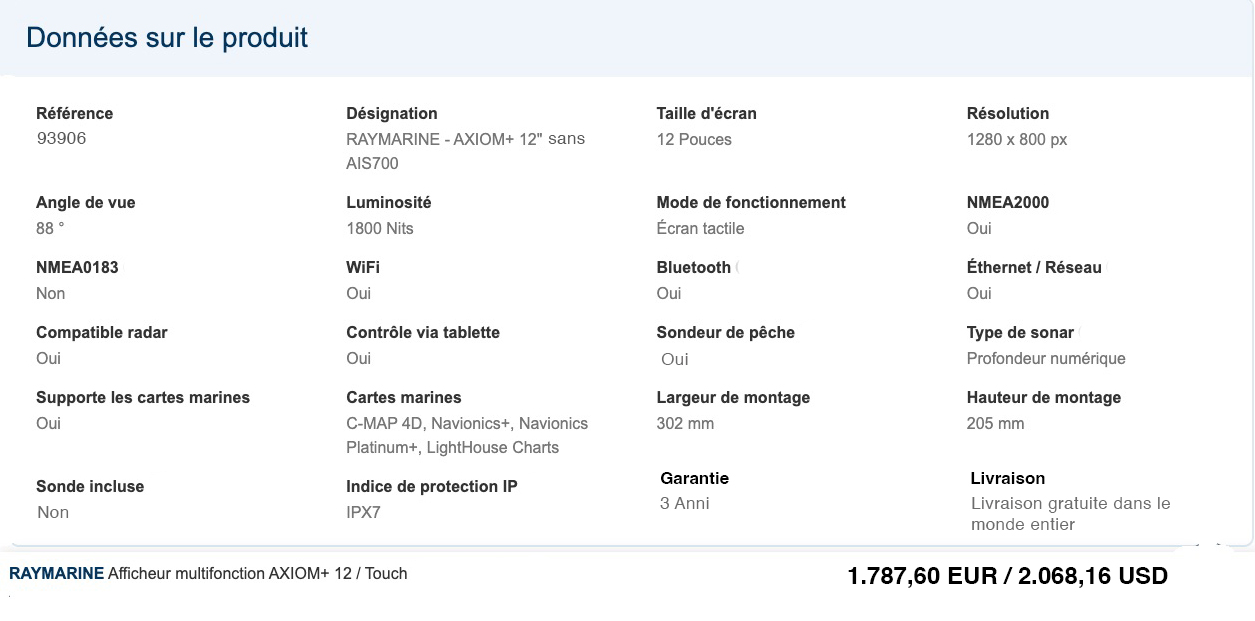Select the reference number 93906

pyautogui.click(x=61, y=139)
